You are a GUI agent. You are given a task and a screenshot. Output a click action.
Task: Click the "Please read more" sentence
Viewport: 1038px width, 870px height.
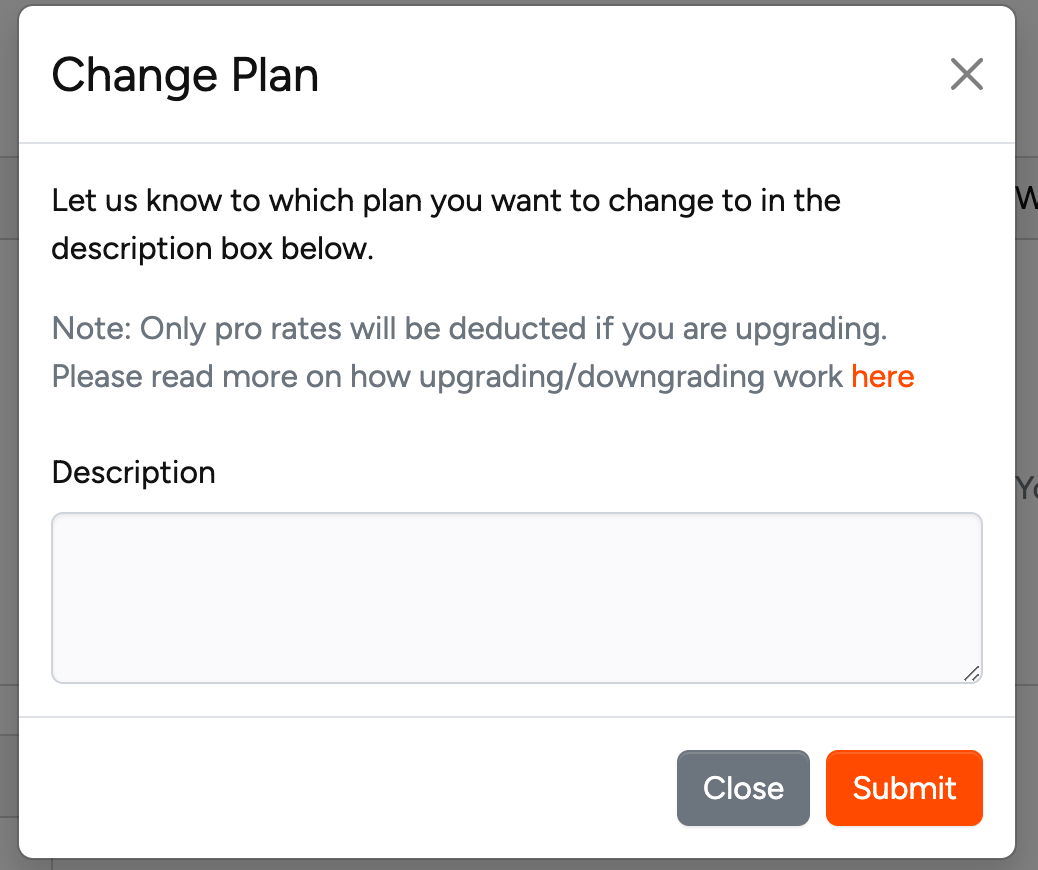[x=300, y=377]
